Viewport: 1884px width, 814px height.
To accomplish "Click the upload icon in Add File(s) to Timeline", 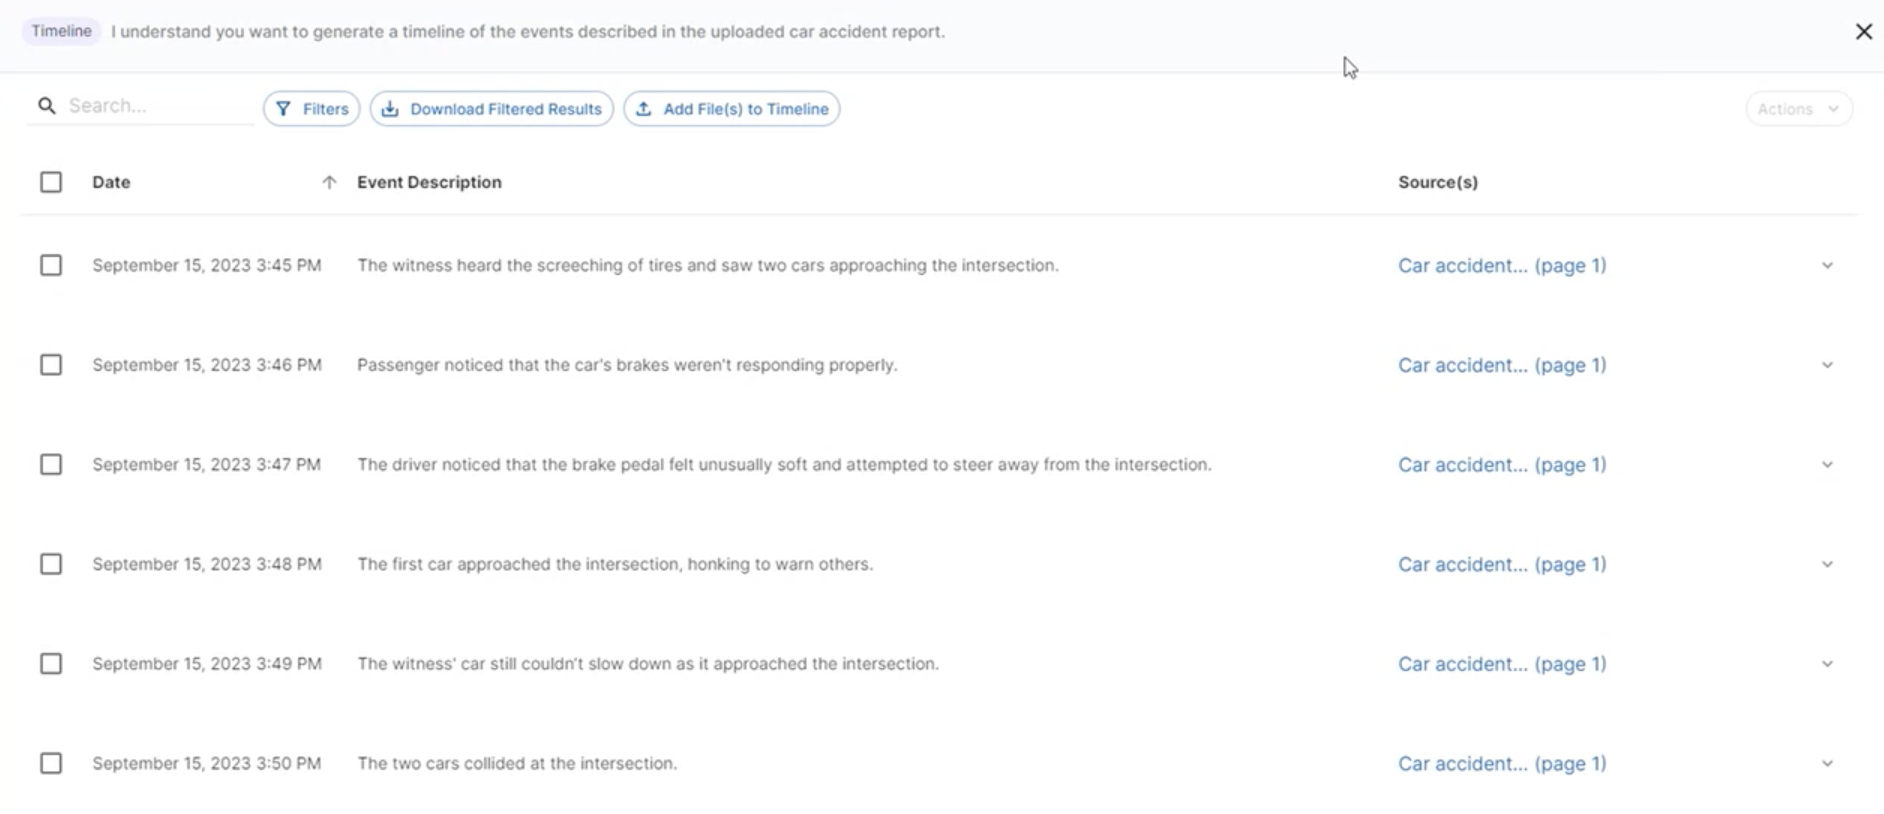I will pos(644,109).
